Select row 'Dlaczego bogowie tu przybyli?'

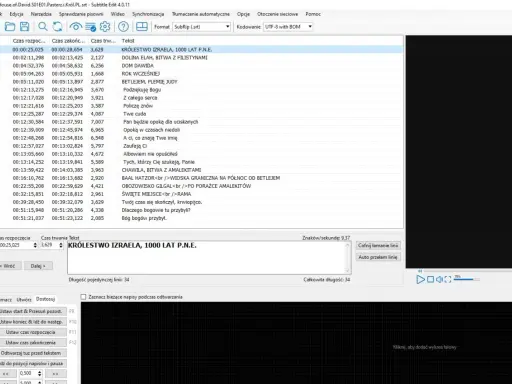point(201,210)
